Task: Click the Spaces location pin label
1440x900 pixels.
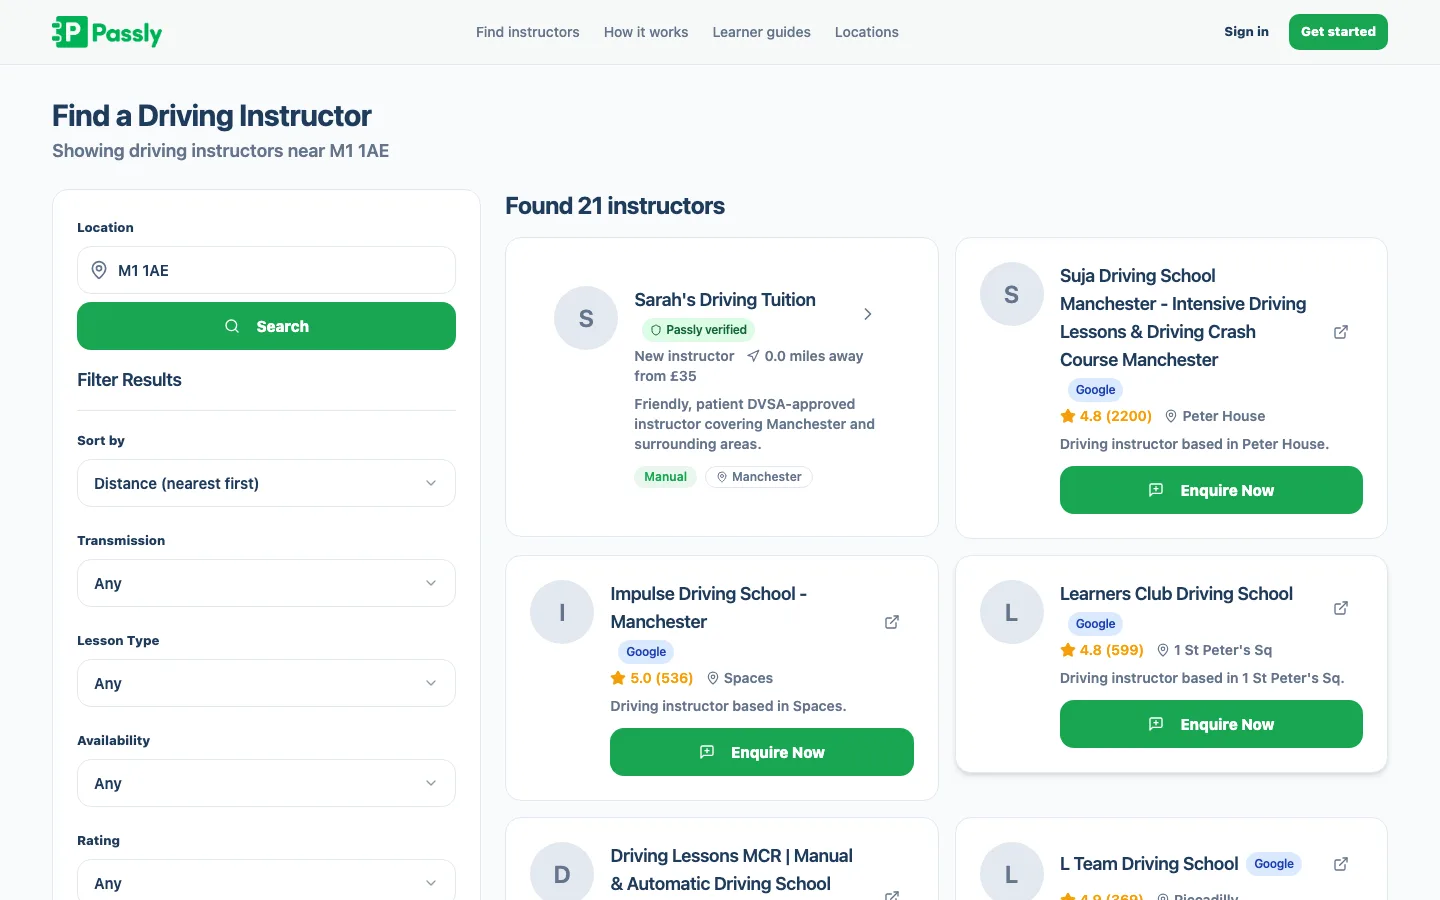Action: (740, 678)
